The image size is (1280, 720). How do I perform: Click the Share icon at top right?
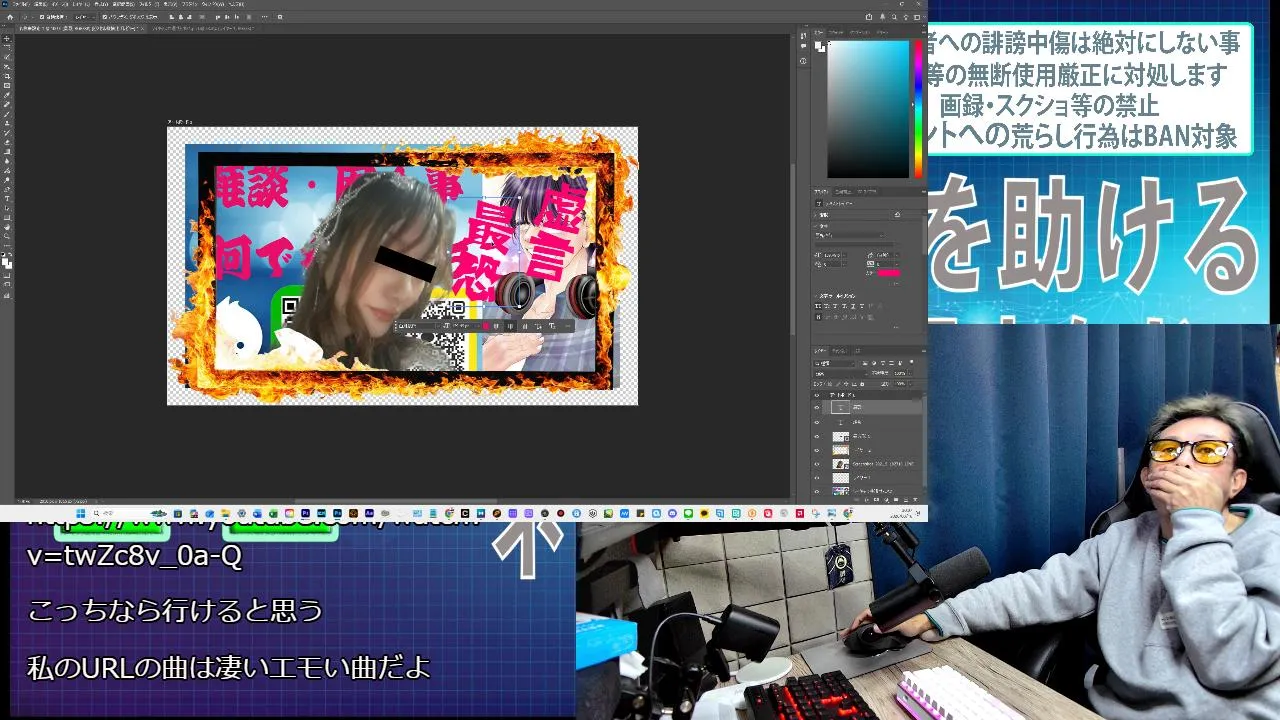[x=869, y=17]
